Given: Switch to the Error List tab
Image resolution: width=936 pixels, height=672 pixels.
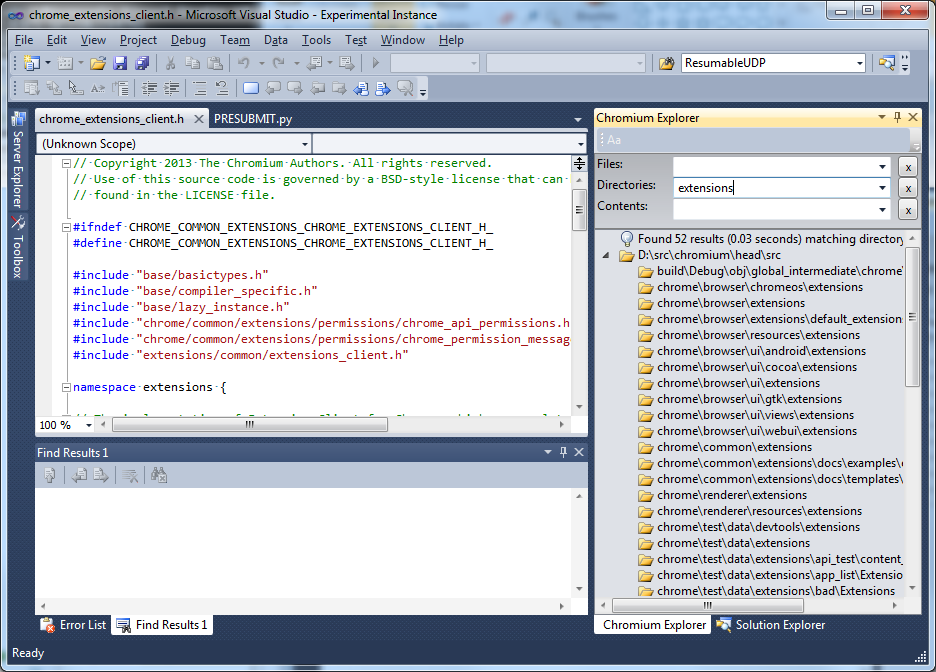Looking at the screenshot, I should (x=74, y=625).
